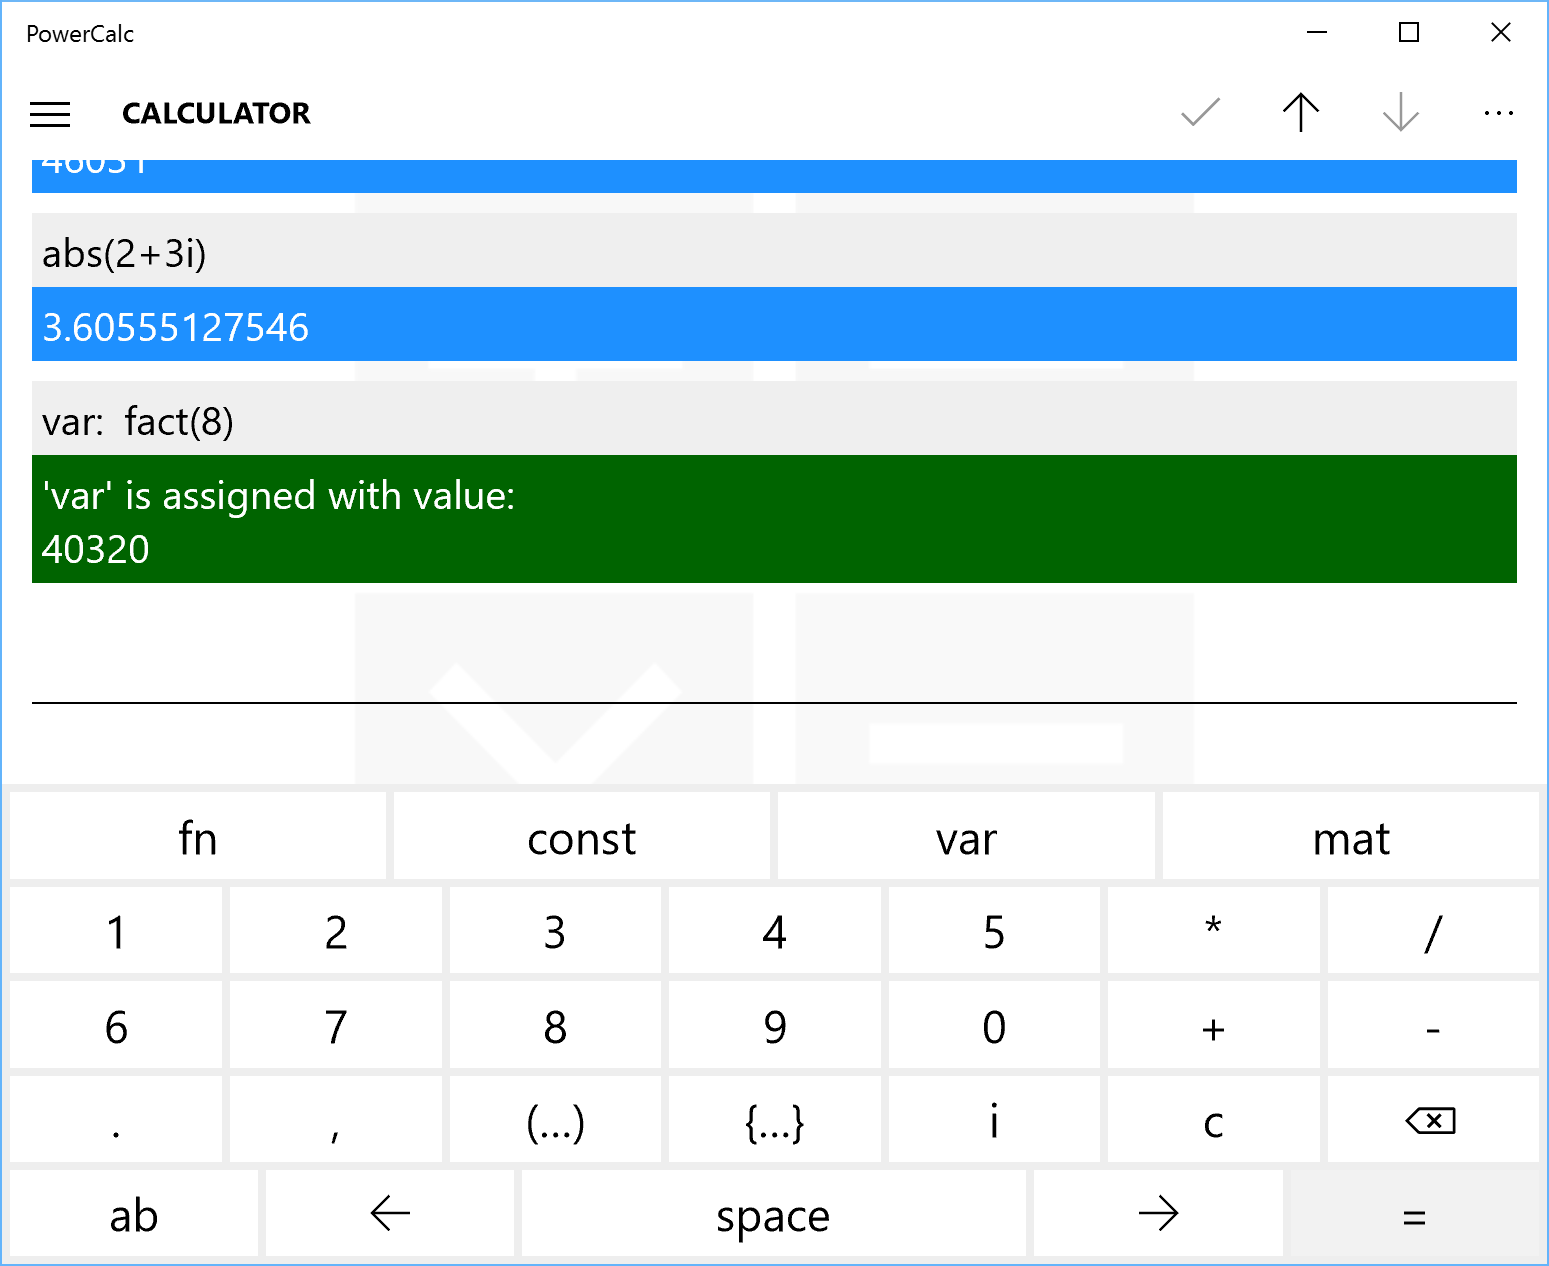The height and width of the screenshot is (1266, 1549).
Task: Click the up arrow history icon
Action: coord(1300,113)
